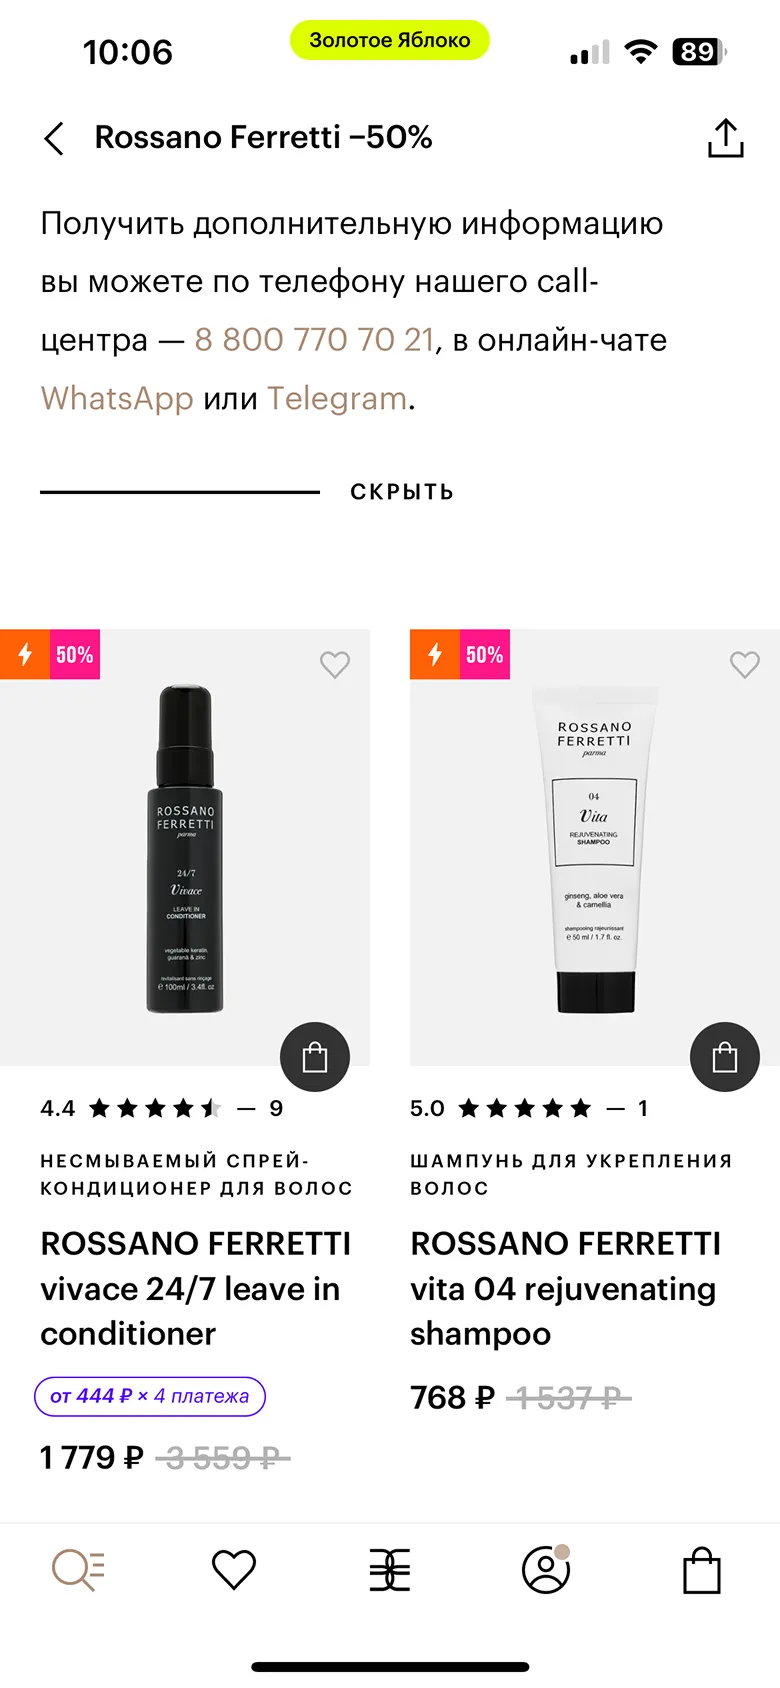Open profile tab with notification dot
This screenshot has height=1688, width=780.
[546, 1570]
